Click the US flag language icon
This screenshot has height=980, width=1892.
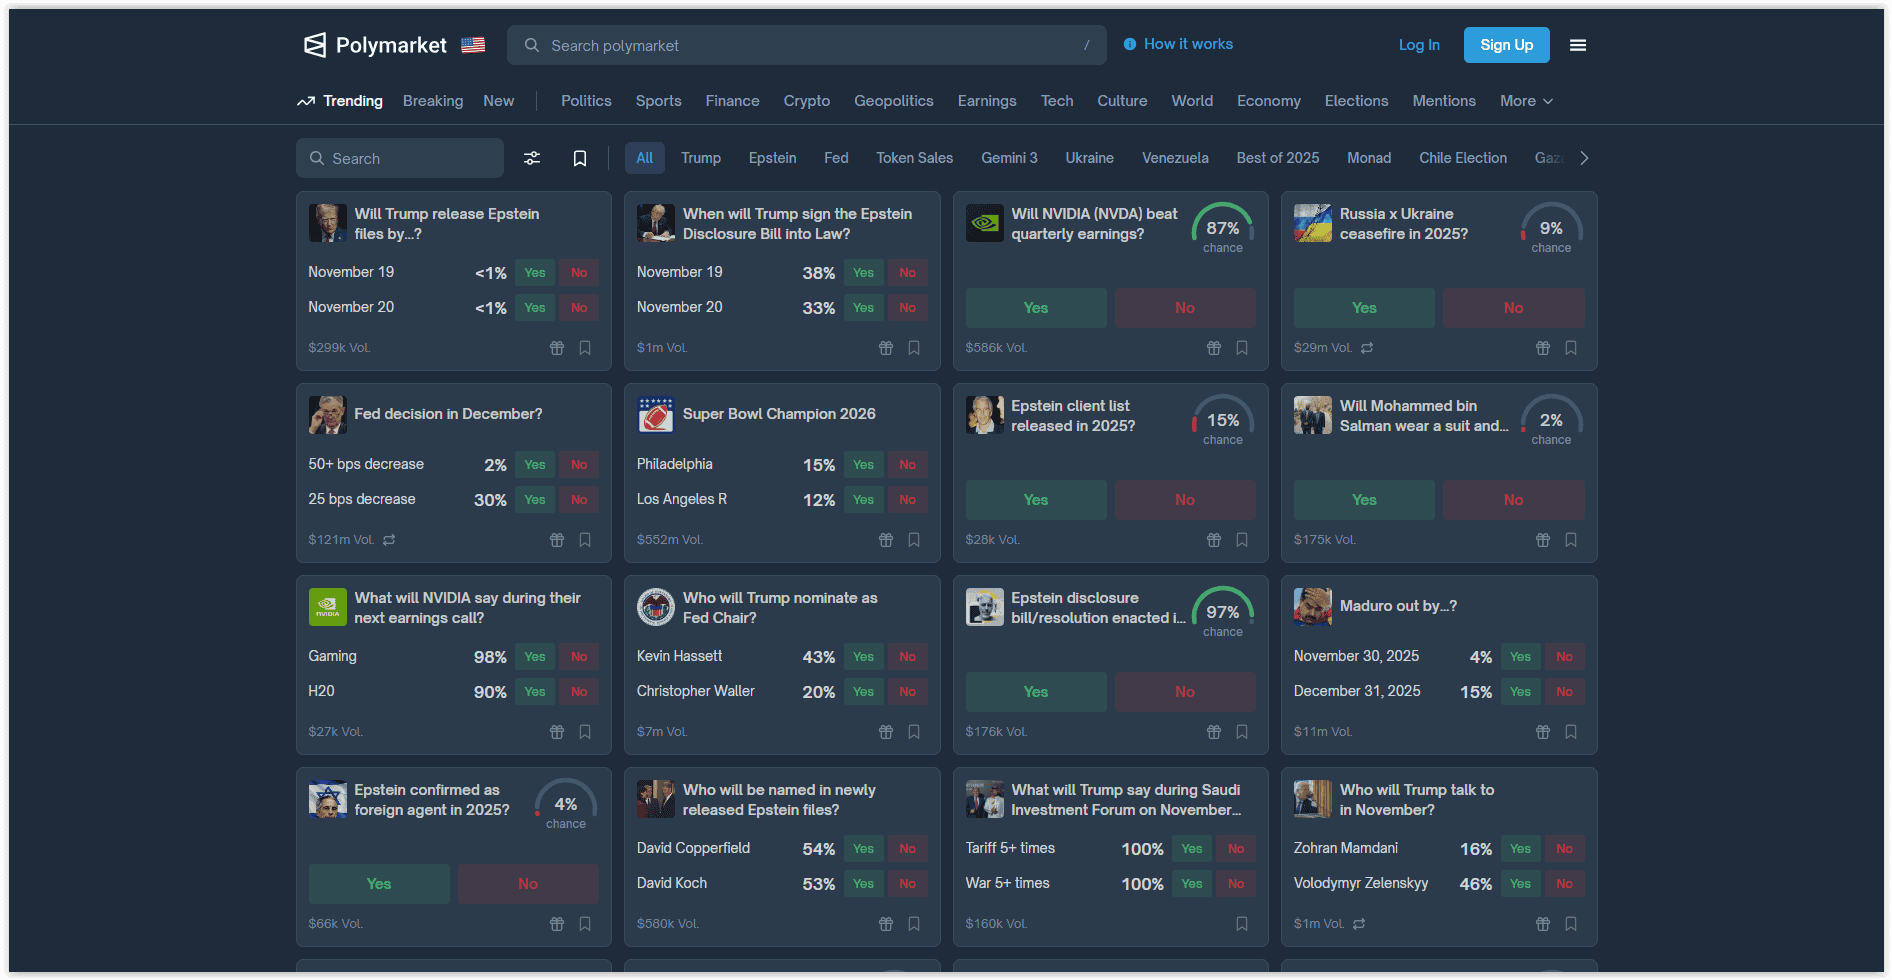472,44
